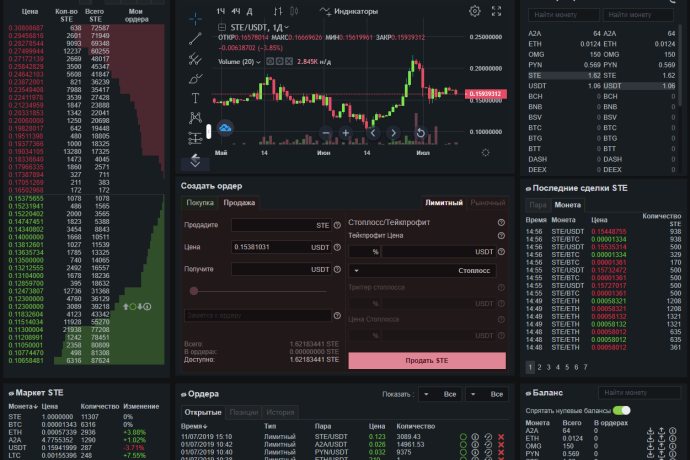Cancel the A2A/USDT open order
Screen dimensions: 690x460
(x=501, y=445)
